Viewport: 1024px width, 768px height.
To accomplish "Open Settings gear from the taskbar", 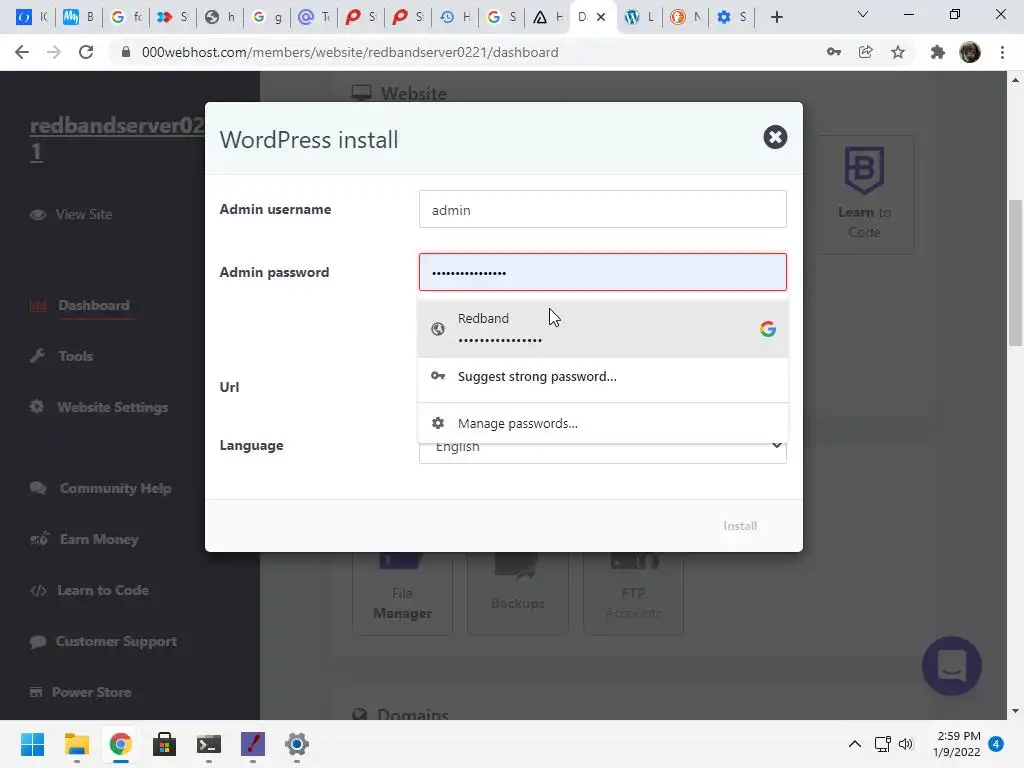I will click(296, 744).
